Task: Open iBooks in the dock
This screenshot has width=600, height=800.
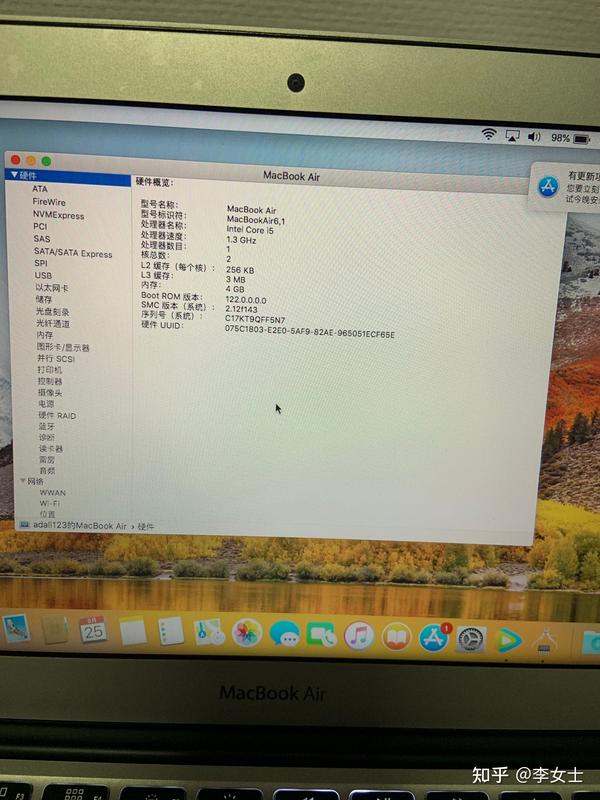Action: pyautogui.click(x=396, y=637)
